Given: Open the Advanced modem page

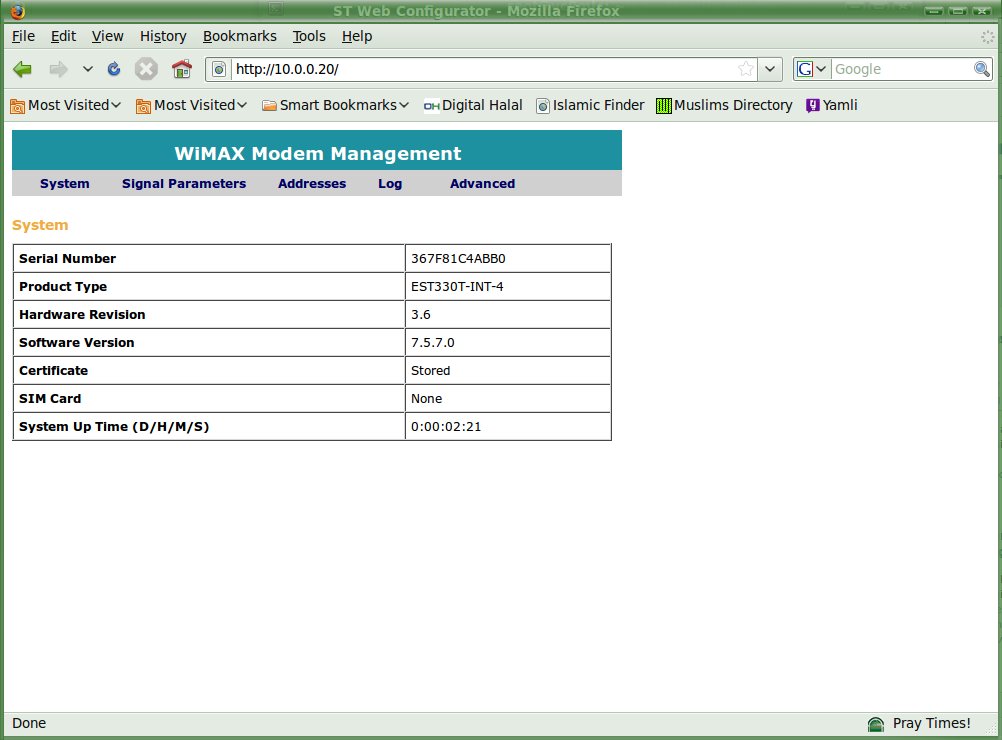Looking at the screenshot, I should tap(482, 184).
